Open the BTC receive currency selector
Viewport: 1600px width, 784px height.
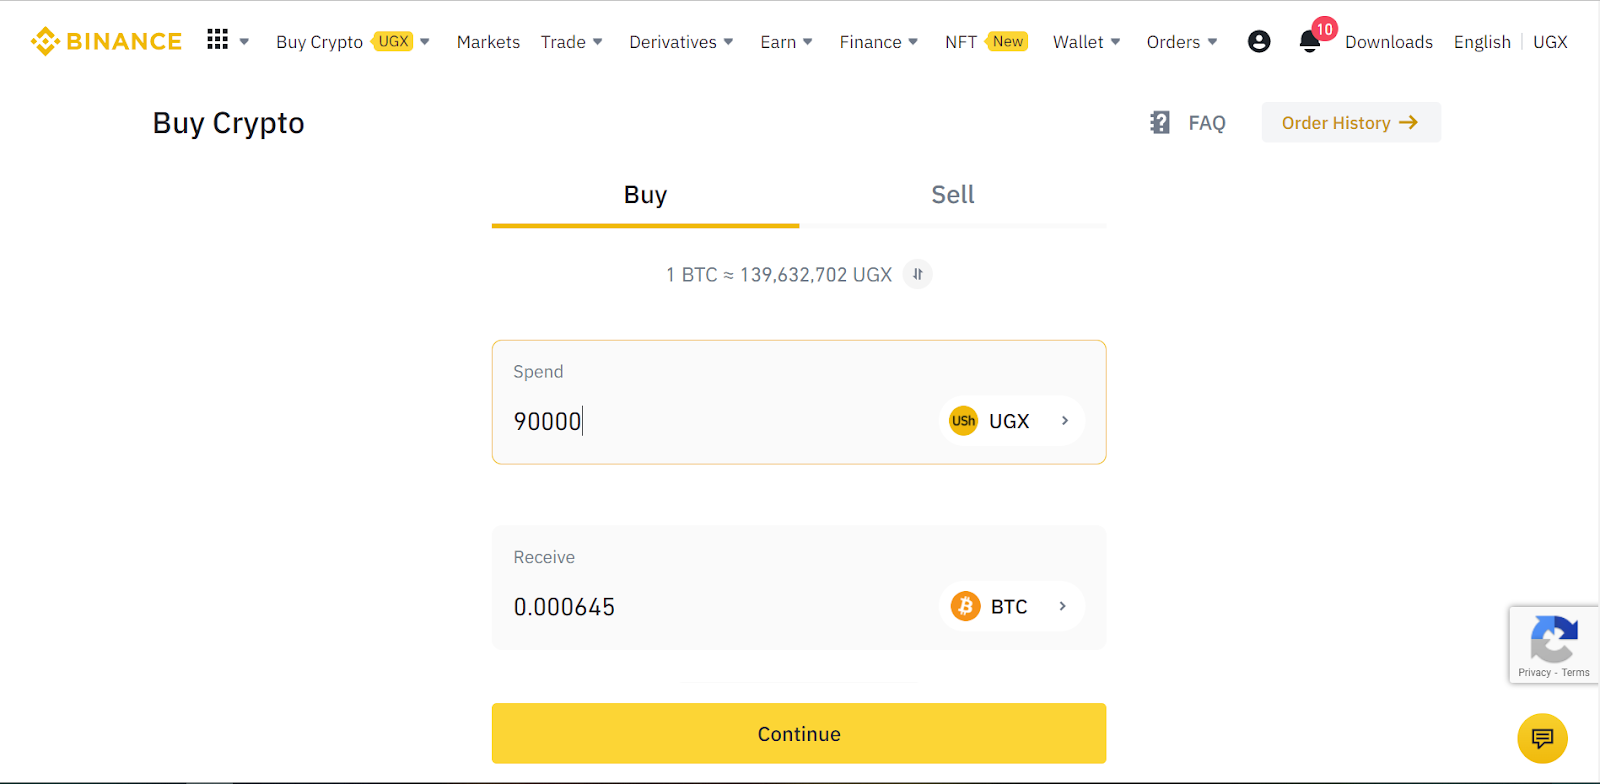click(x=1012, y=606)
